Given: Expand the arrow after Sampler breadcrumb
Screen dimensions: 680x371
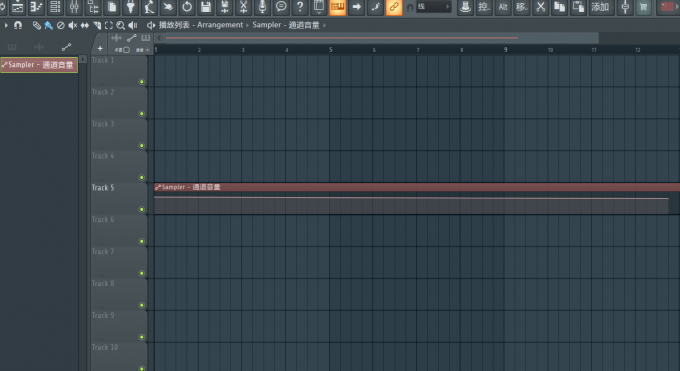Looking at the screenshot, I should (324, 25).
